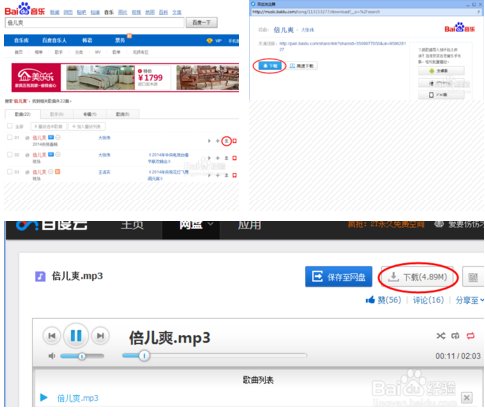485x416 pixels.
Task: Click play-selected-songs button above results
Action: 49,127
